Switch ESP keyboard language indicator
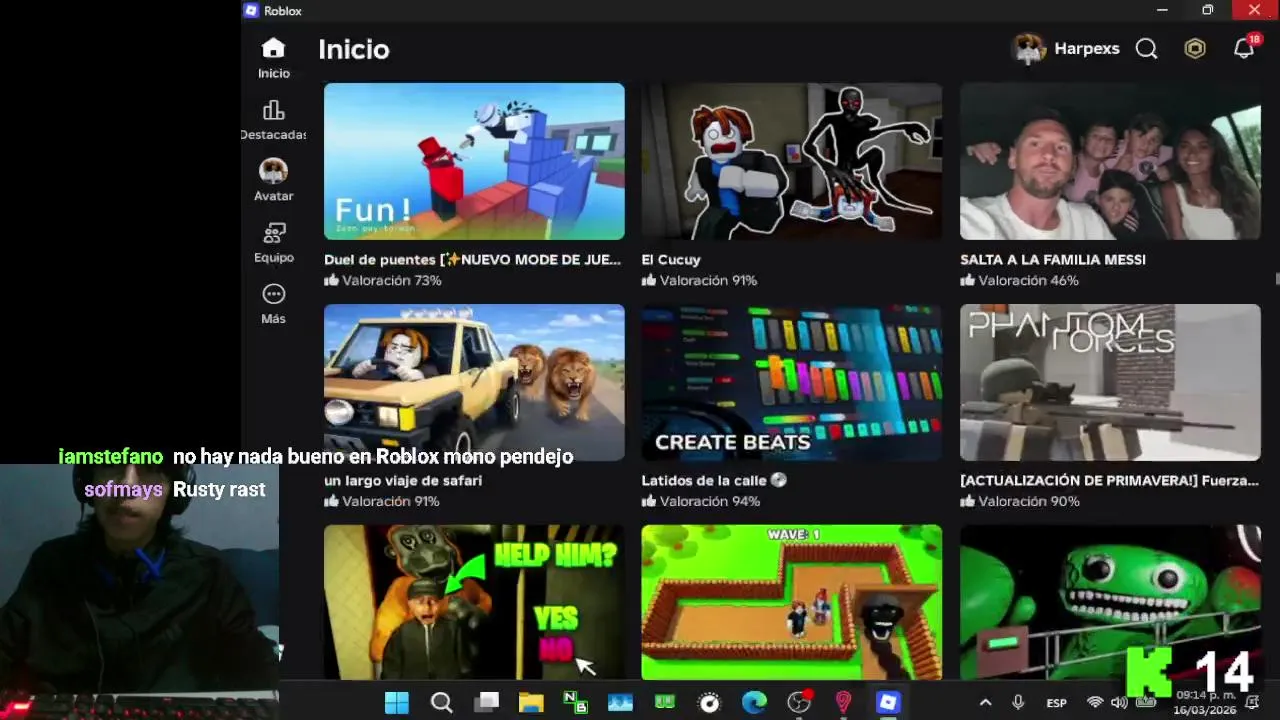 1056,703
